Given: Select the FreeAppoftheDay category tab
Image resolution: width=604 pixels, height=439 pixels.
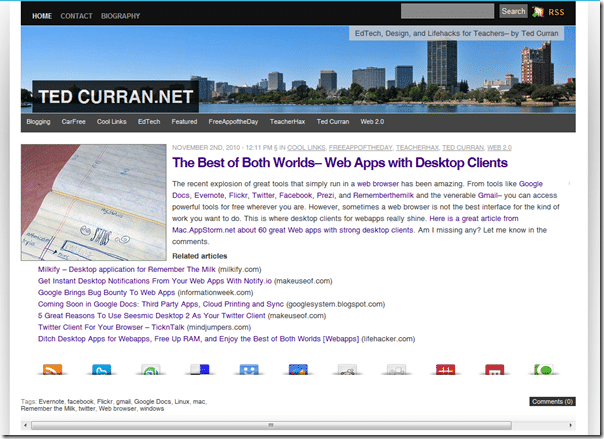Looking at the screenshot, I should [x=233, y=122].
